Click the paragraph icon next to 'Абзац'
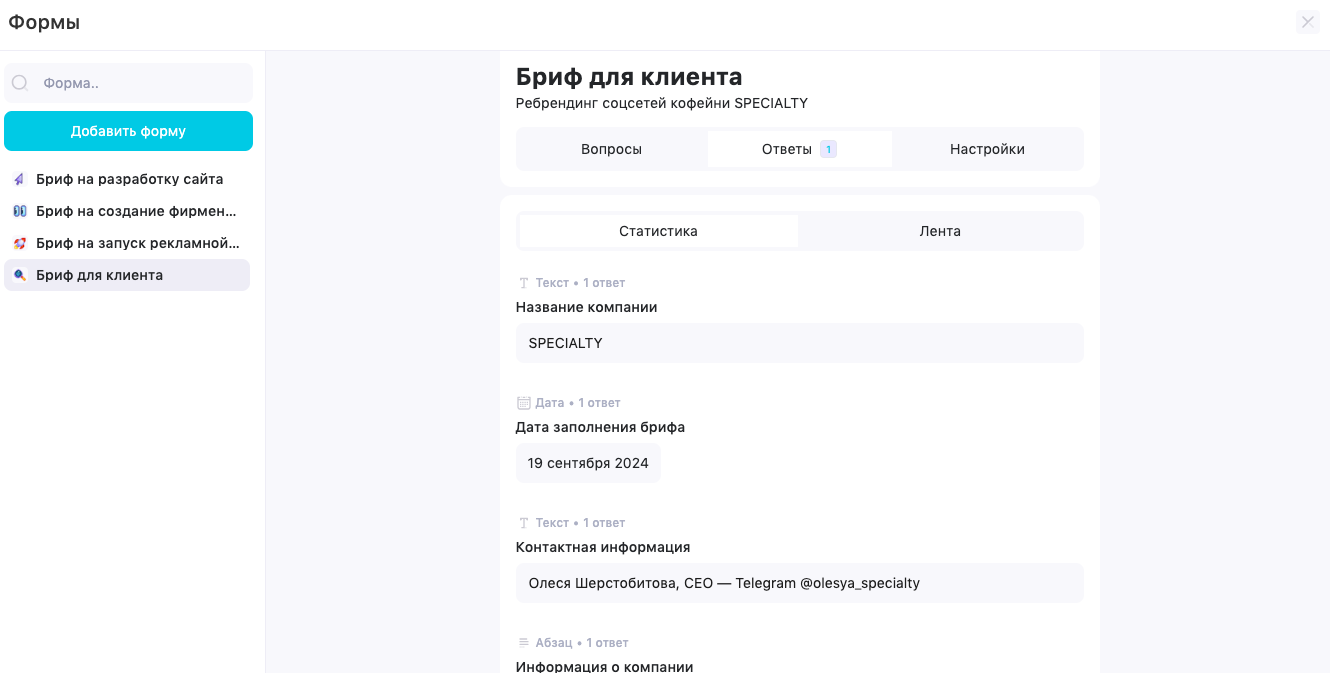This screenshot has width=1330, height=673. [x=522, y=642]
